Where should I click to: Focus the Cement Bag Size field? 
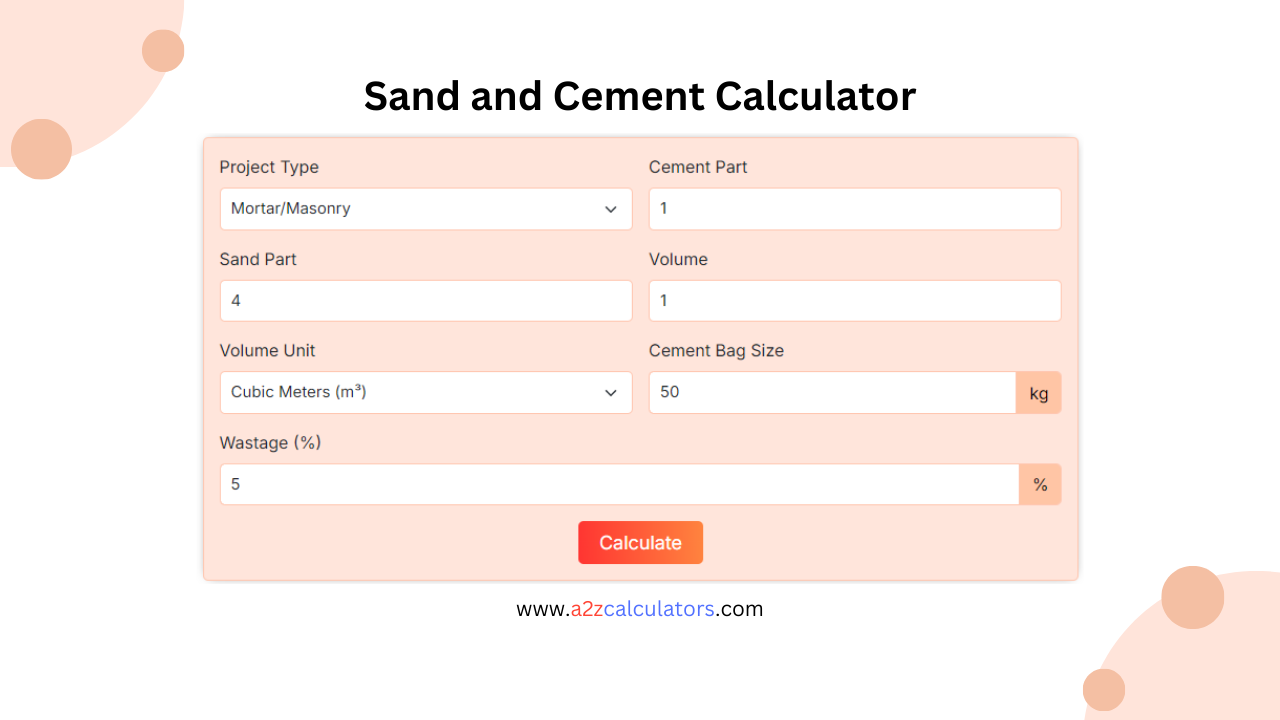coord(832,392)
